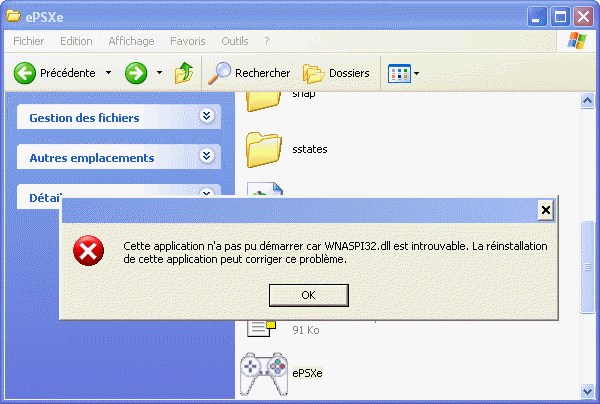600x404 pixels.
Task: Click the Détails panel heading
Action: click(x=45, y=197)
